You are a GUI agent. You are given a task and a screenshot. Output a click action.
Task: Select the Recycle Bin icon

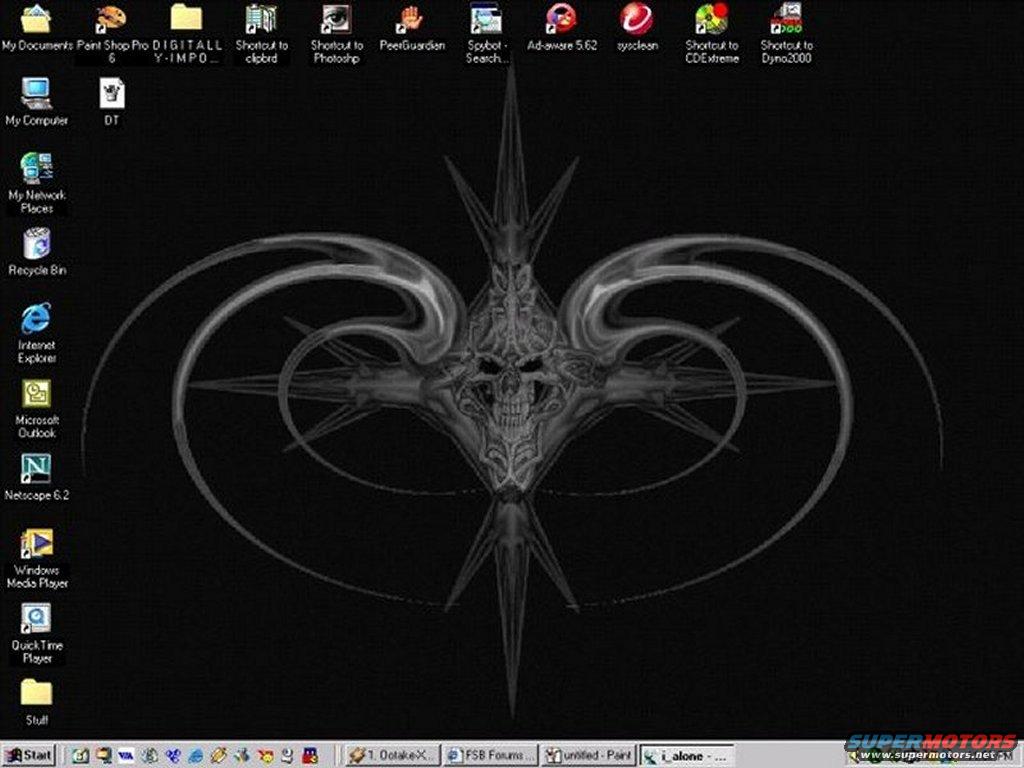click(x=36, y=244)
